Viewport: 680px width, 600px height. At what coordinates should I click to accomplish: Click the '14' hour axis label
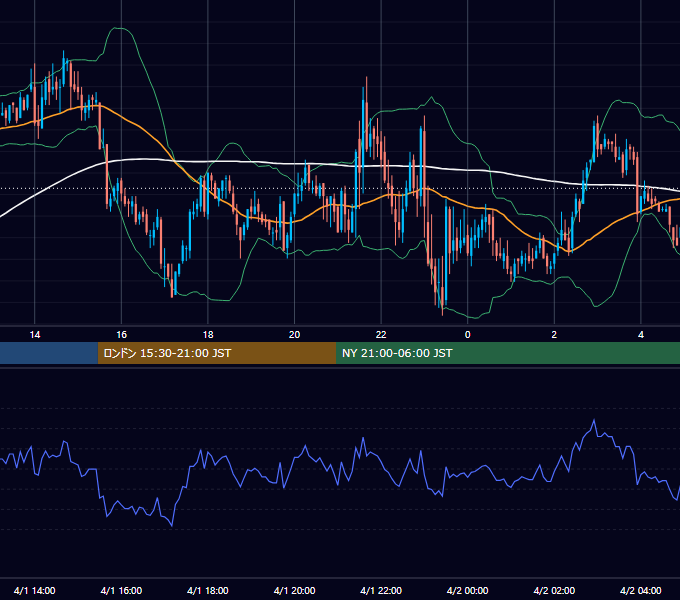(35, 335)
